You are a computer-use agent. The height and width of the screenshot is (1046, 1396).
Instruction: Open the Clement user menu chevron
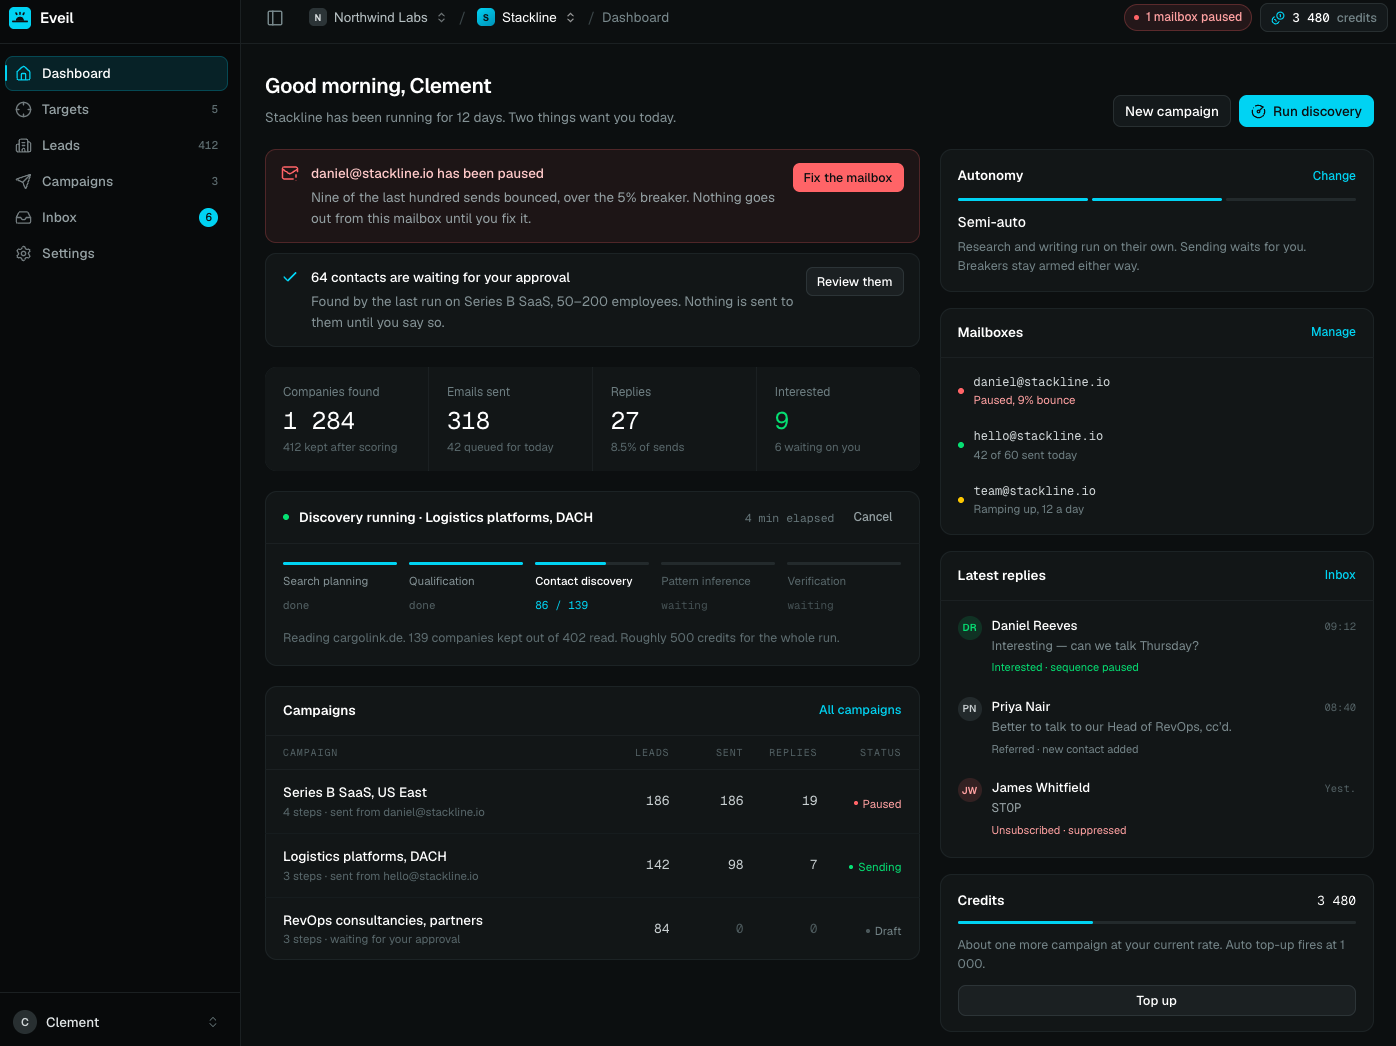click(x=212, y=1022)
